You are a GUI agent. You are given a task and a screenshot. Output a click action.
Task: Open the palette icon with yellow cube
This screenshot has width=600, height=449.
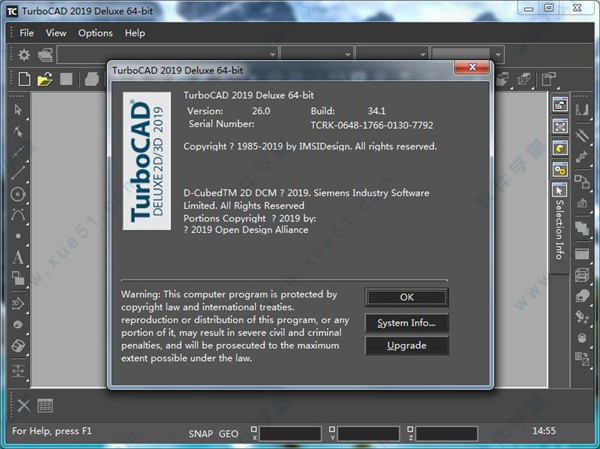pos(560,148)
